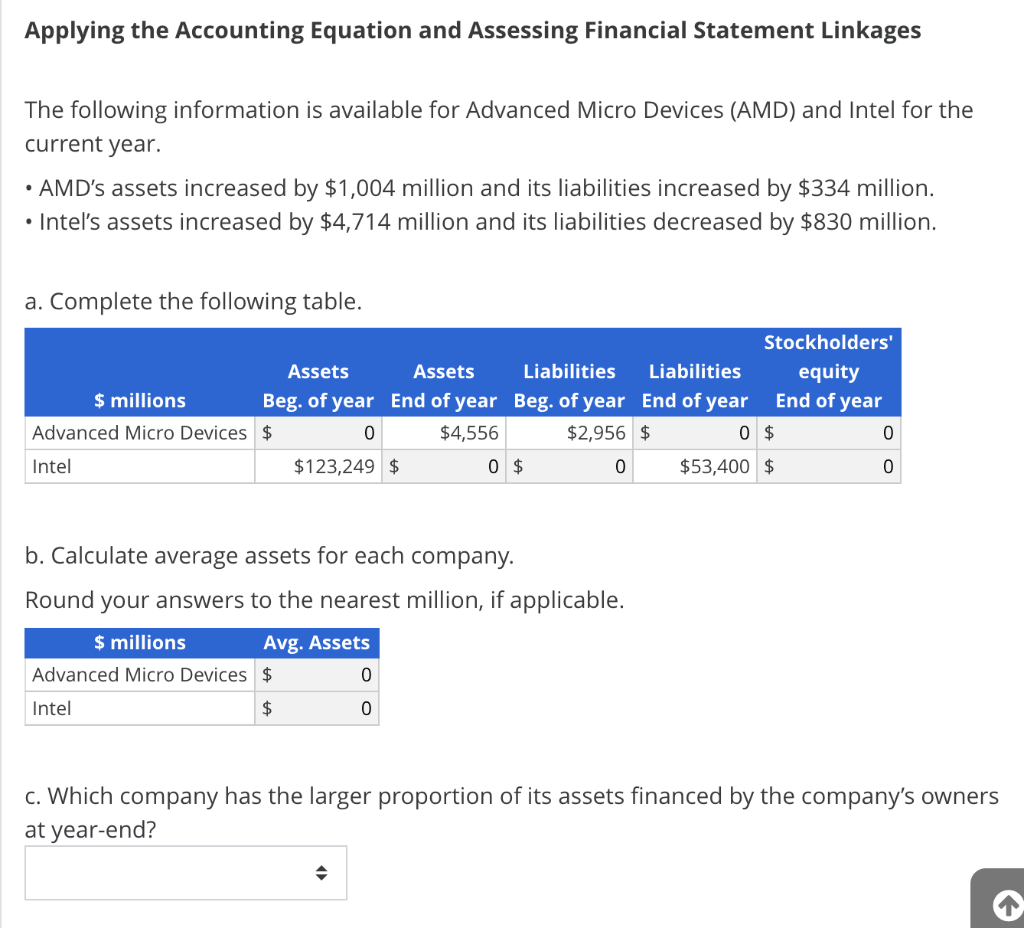Select the $4,556 value cell for AMD
This screenshot has height=928, width=1024.
click(x=443, y=432)
